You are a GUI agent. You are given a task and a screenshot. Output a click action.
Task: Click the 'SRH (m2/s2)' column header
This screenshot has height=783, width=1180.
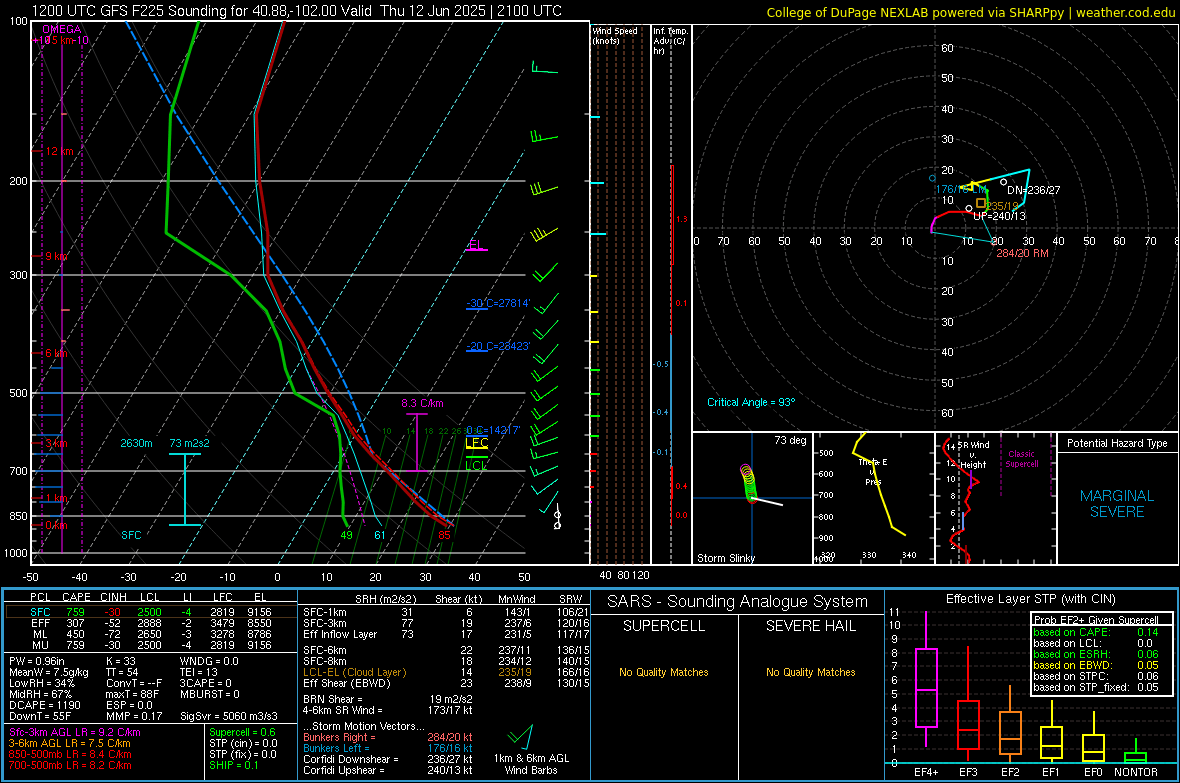pyautogui.click(x=385, y=599)
